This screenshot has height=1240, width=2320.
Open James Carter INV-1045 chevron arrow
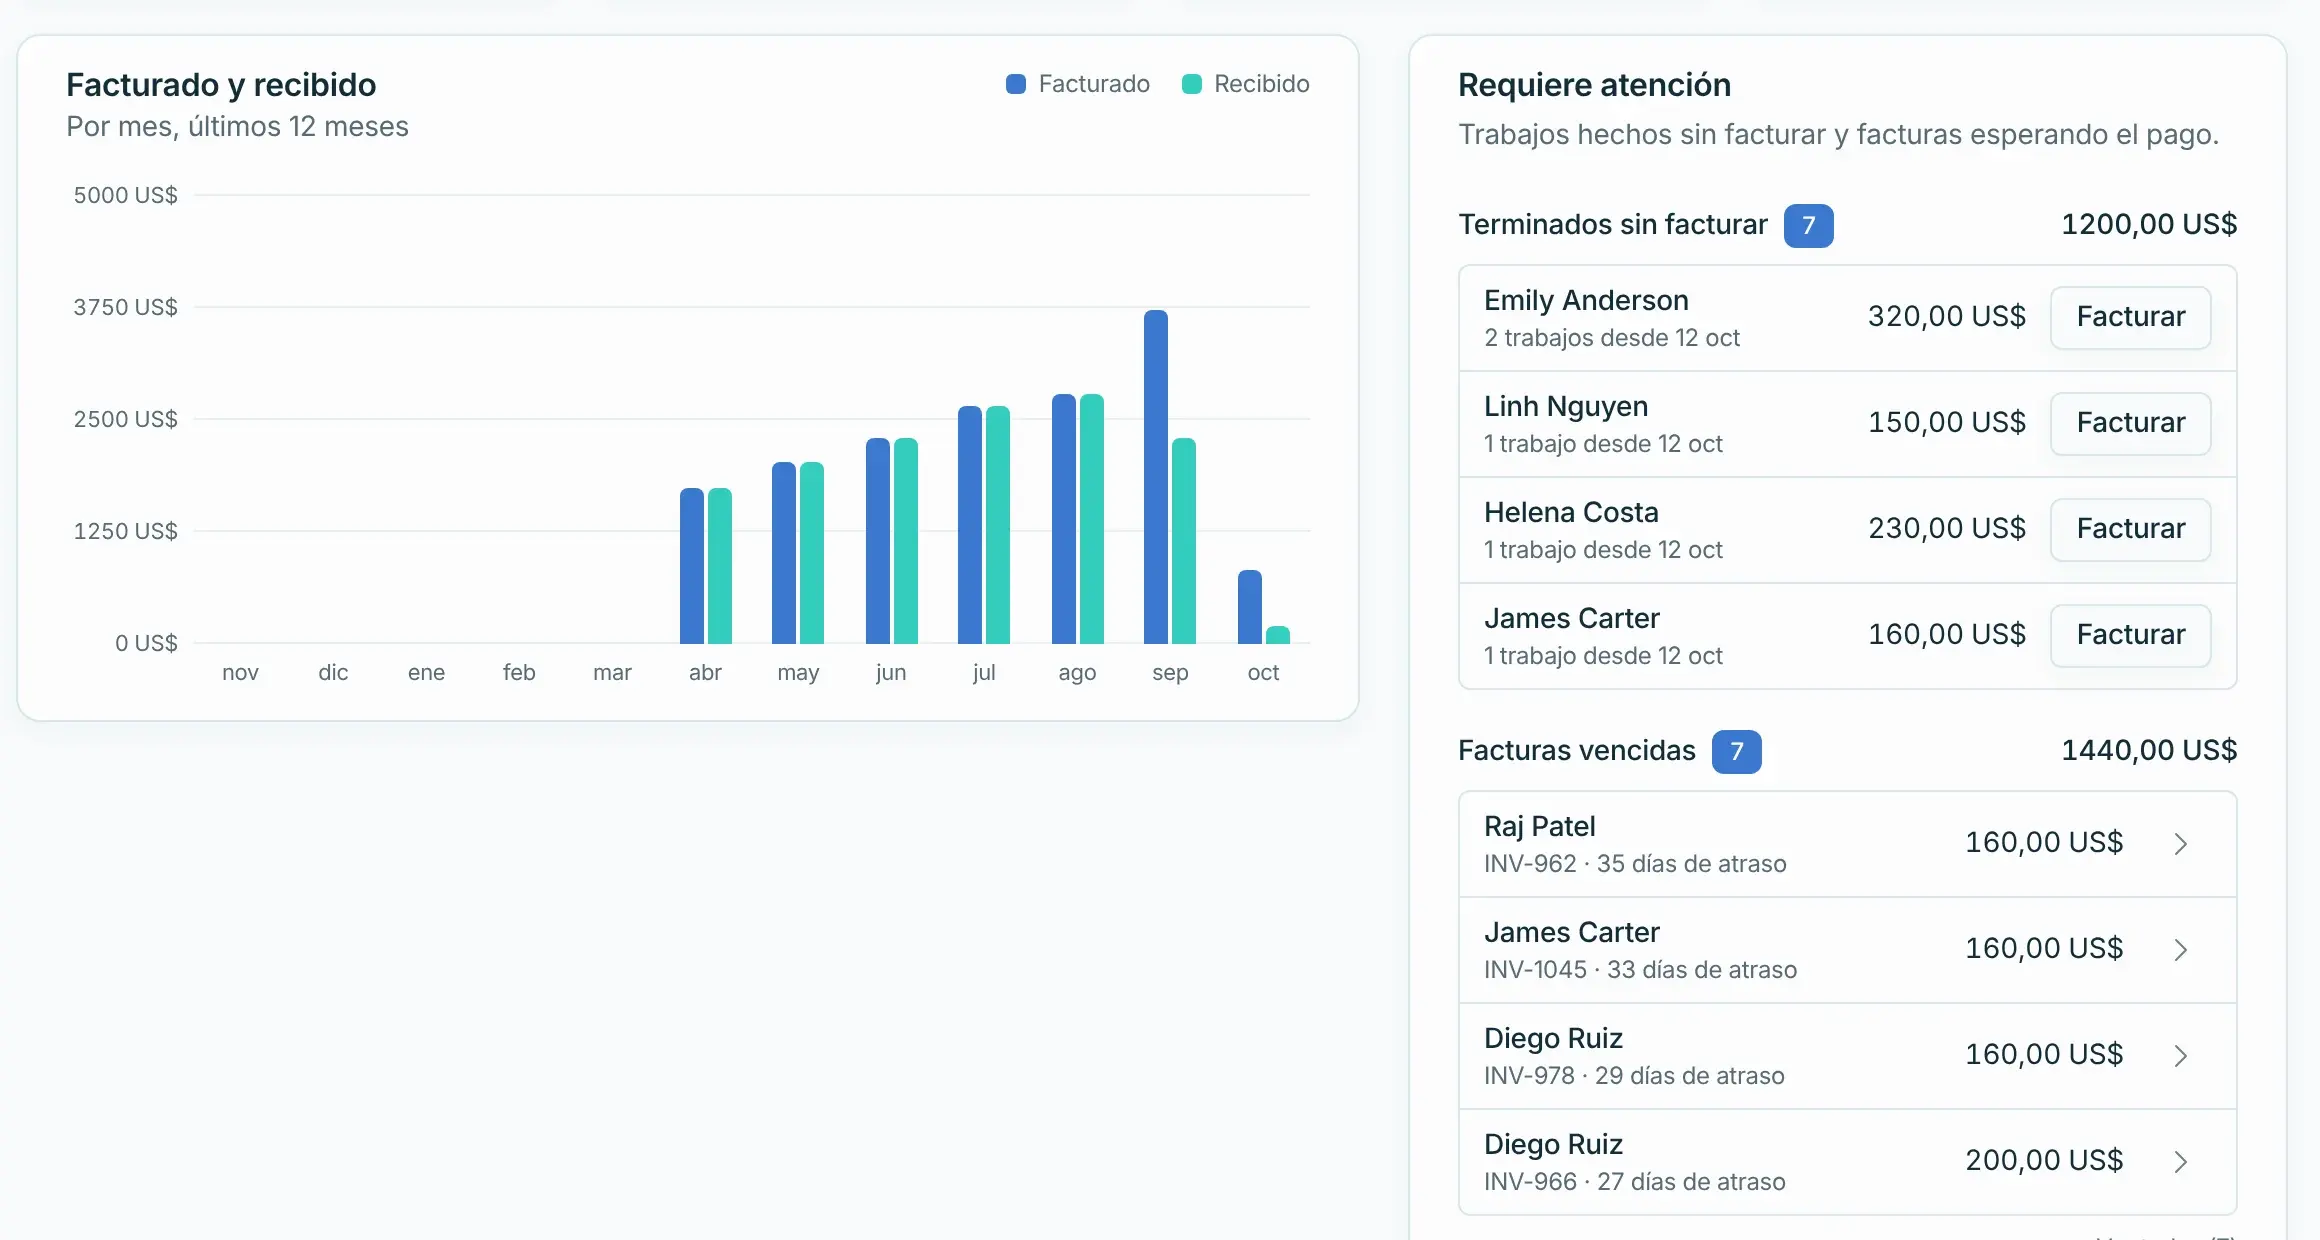pos(2181,950)
